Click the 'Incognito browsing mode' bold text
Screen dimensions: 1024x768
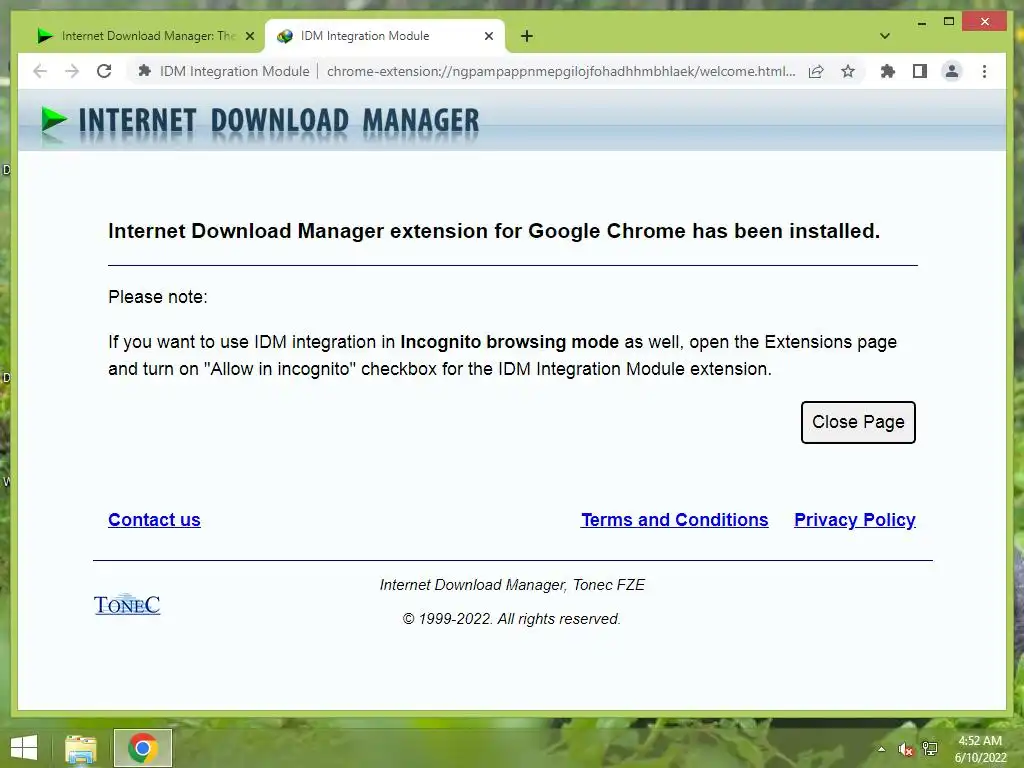click(x=509, y=342)
